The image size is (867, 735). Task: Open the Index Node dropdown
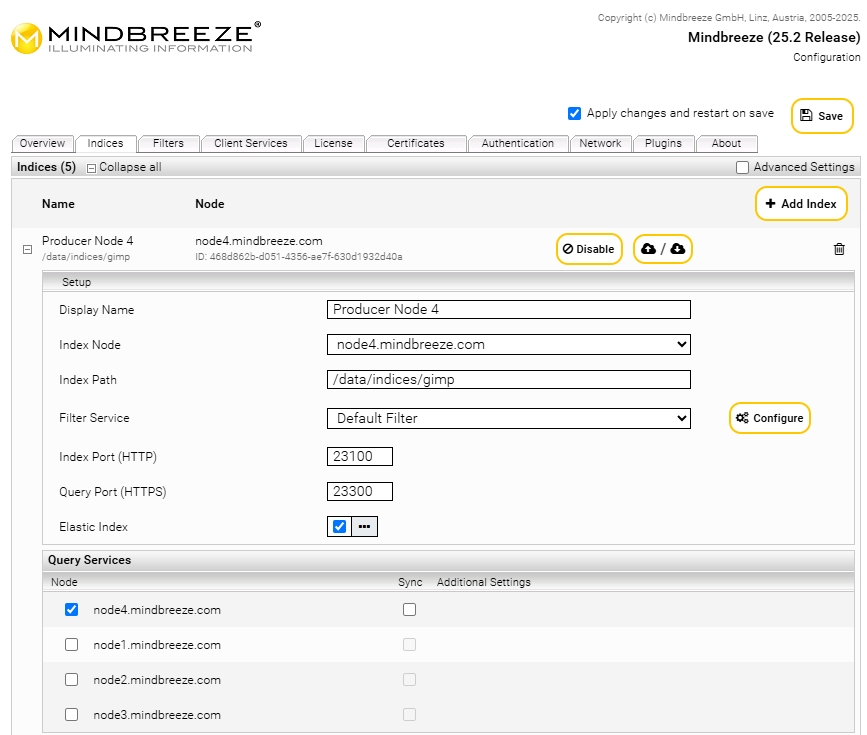(x=509, y=345)
